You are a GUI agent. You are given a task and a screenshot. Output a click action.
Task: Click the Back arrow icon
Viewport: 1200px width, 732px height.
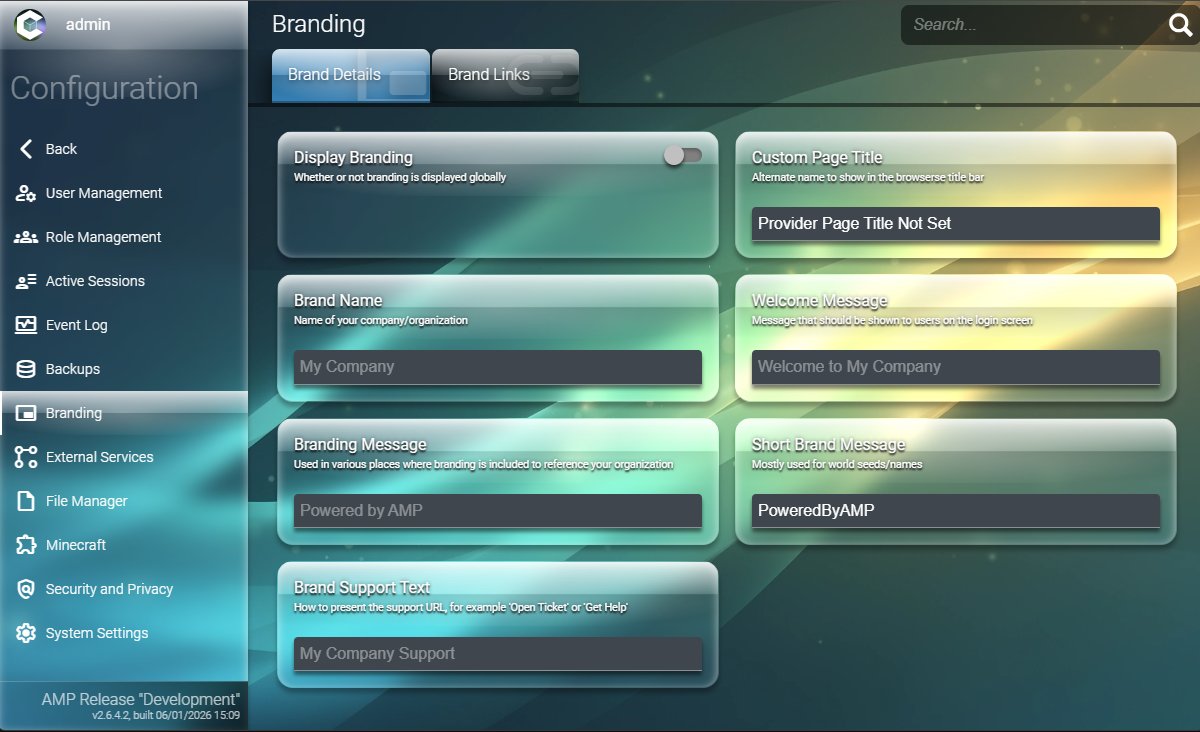(26, 149)
